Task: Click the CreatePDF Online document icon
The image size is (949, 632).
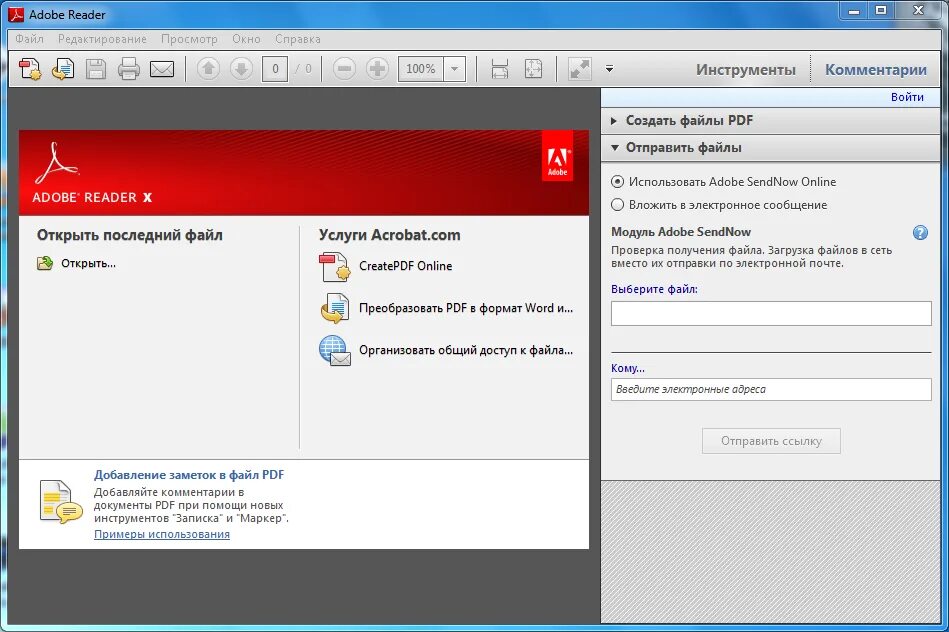Action: click(334, 267)
